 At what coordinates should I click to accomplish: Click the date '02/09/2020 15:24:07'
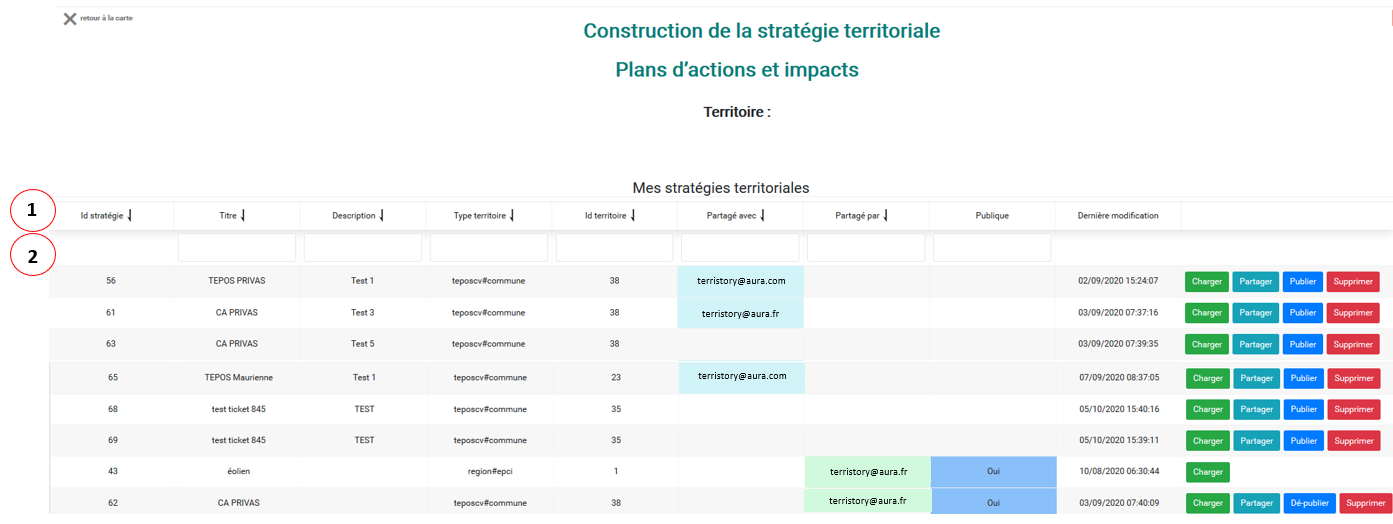(1118, 281)
